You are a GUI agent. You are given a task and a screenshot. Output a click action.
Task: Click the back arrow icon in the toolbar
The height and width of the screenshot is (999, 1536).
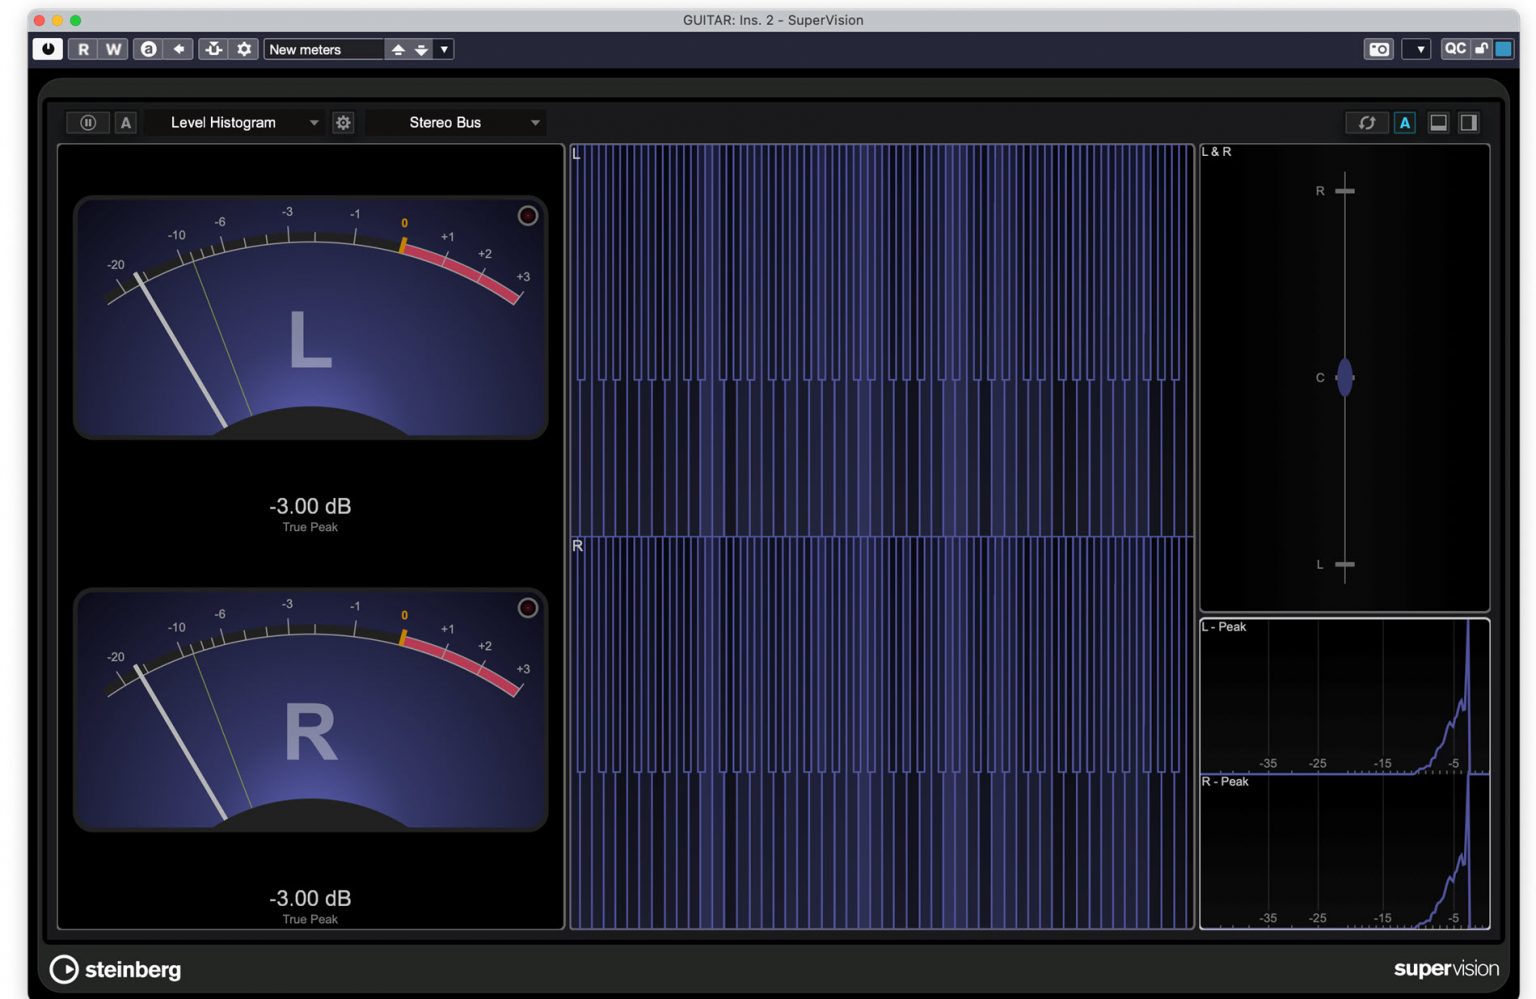coord(177,48)
